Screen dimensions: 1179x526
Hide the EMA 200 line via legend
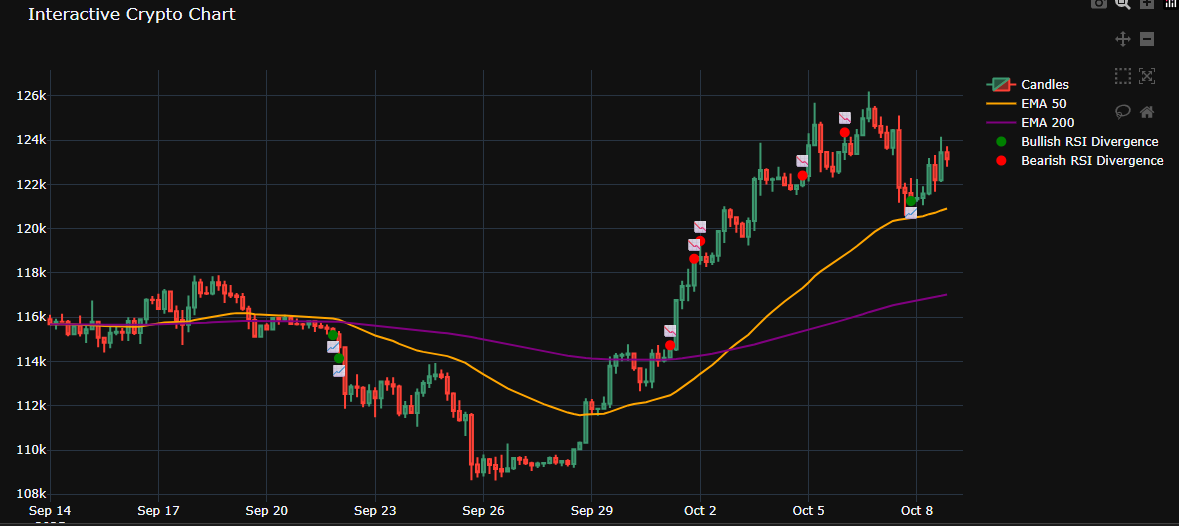click(x=1047, y=123)
